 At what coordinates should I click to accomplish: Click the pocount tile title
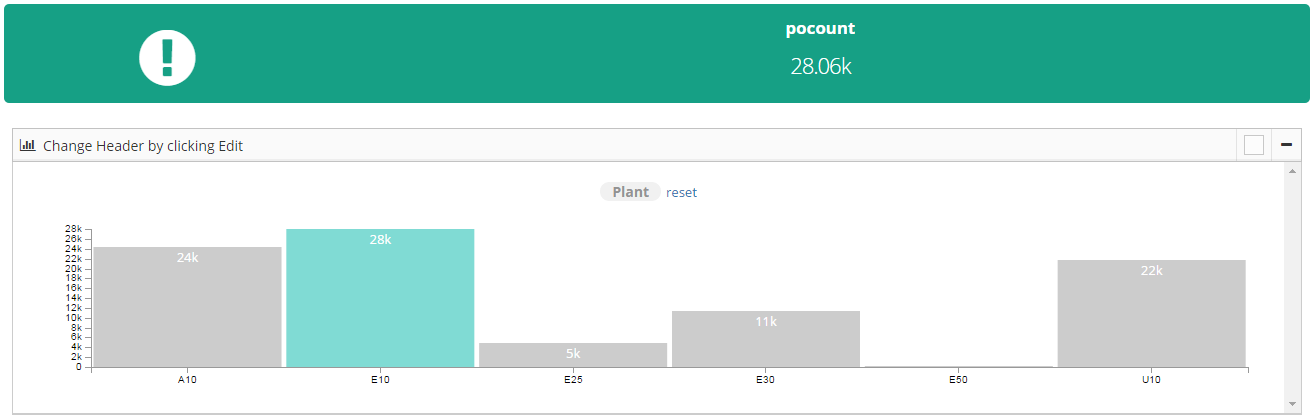(x=820, y=28)
